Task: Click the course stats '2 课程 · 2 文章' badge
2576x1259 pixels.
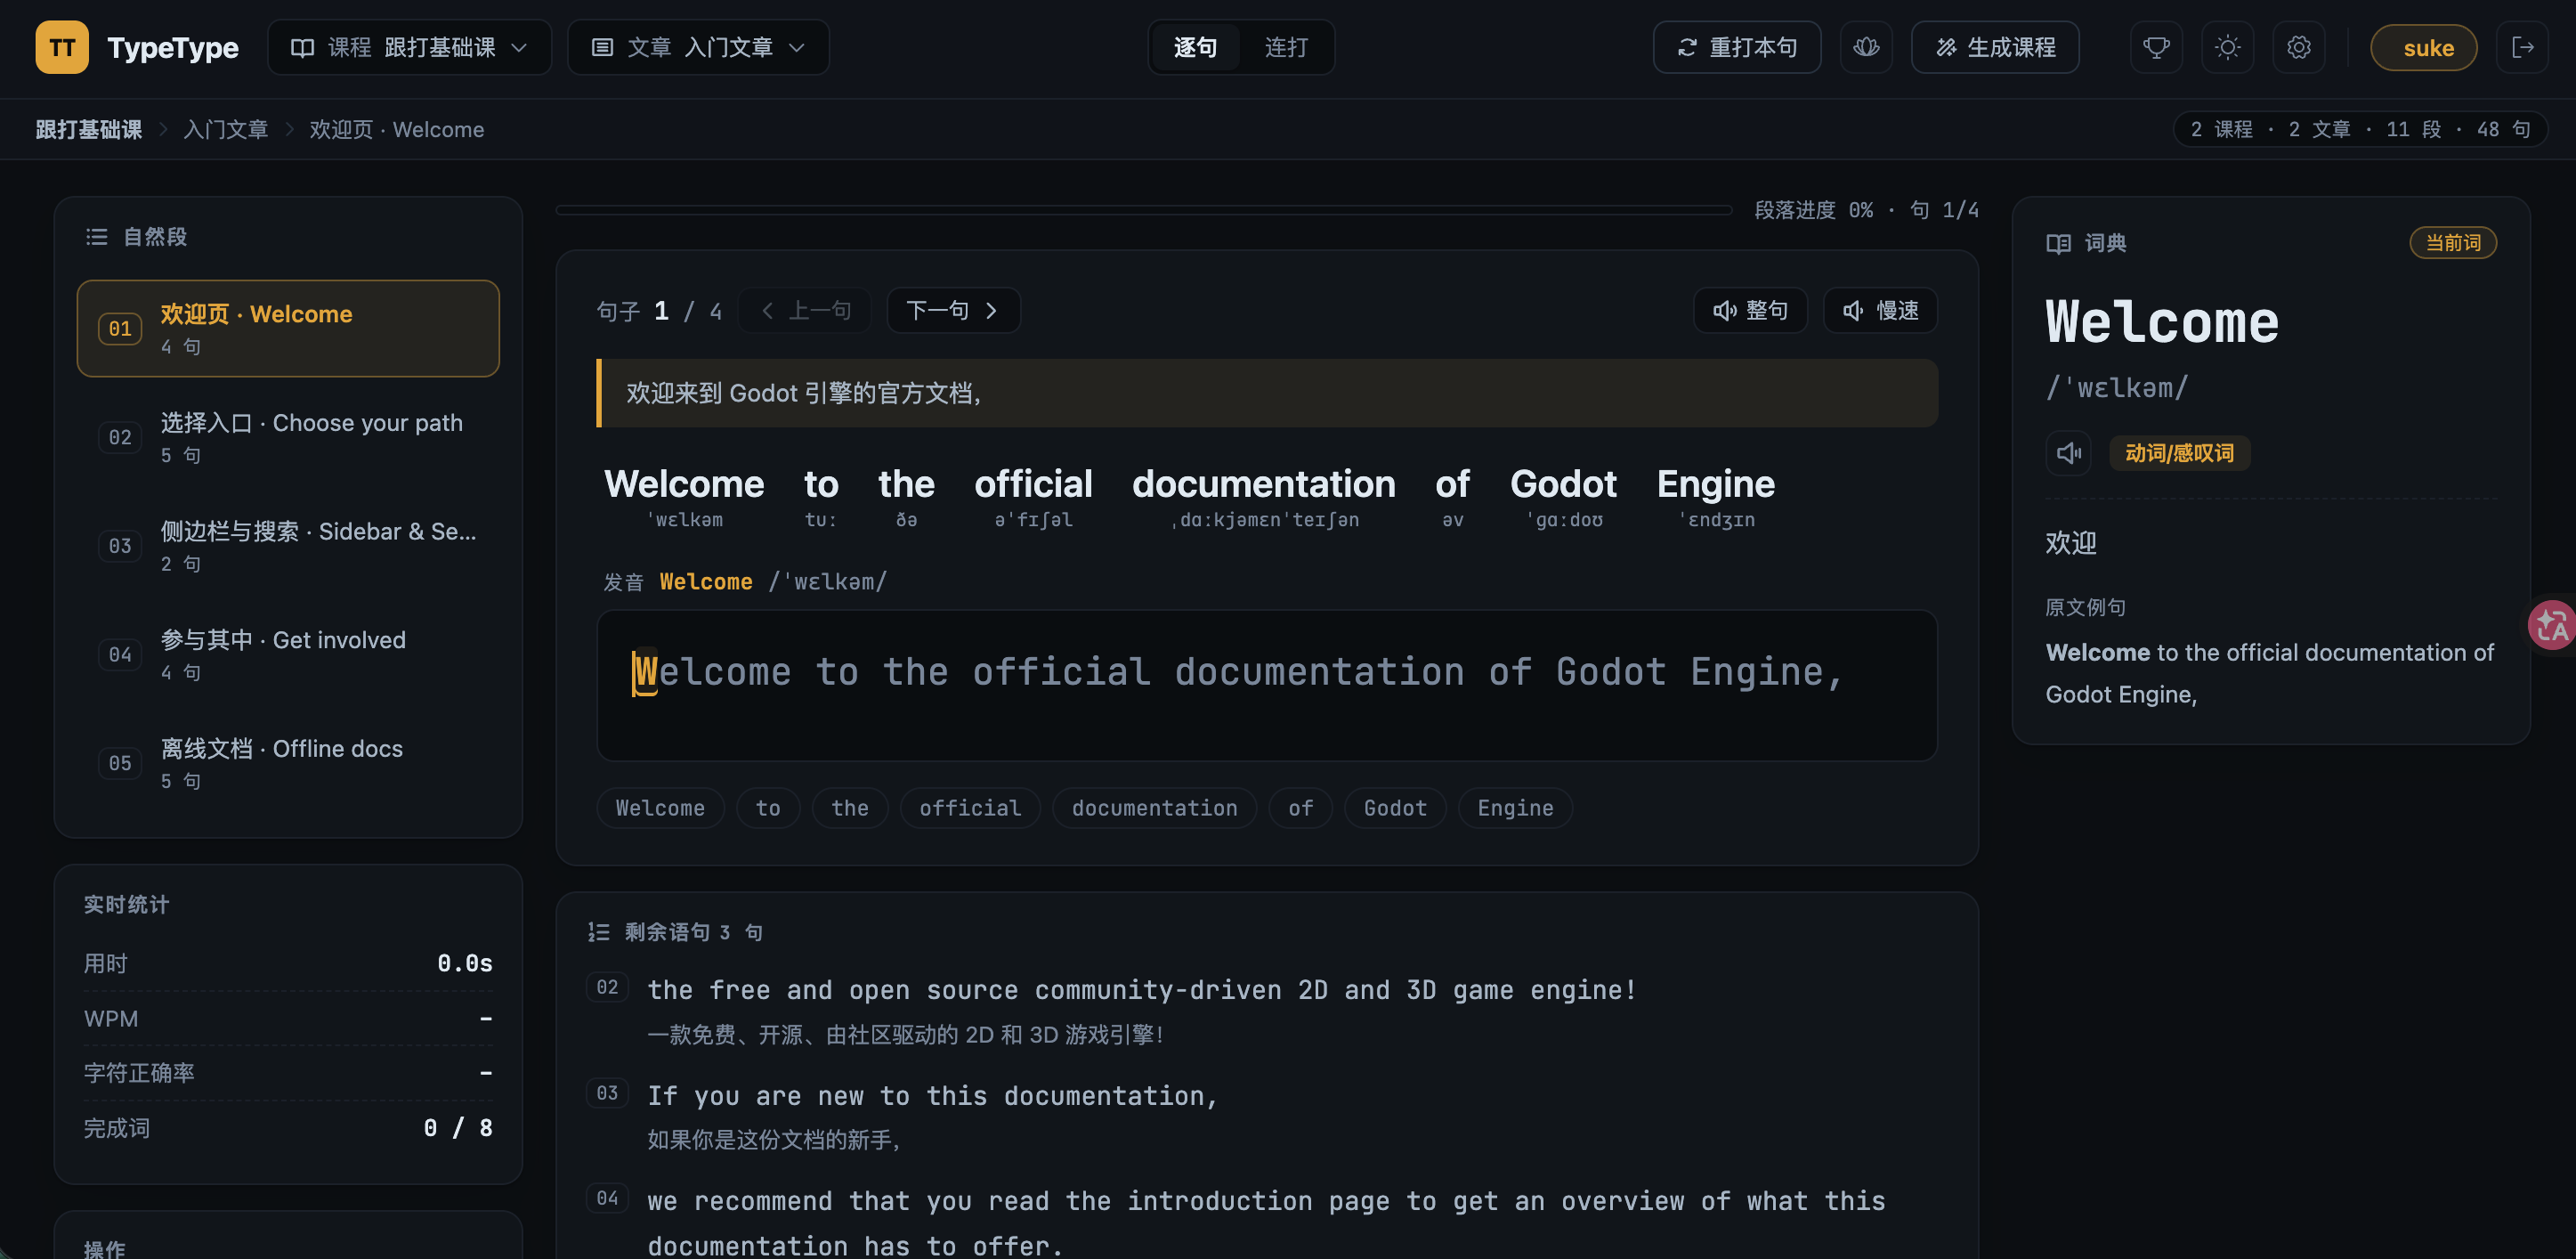Action: coord(2359,129)
